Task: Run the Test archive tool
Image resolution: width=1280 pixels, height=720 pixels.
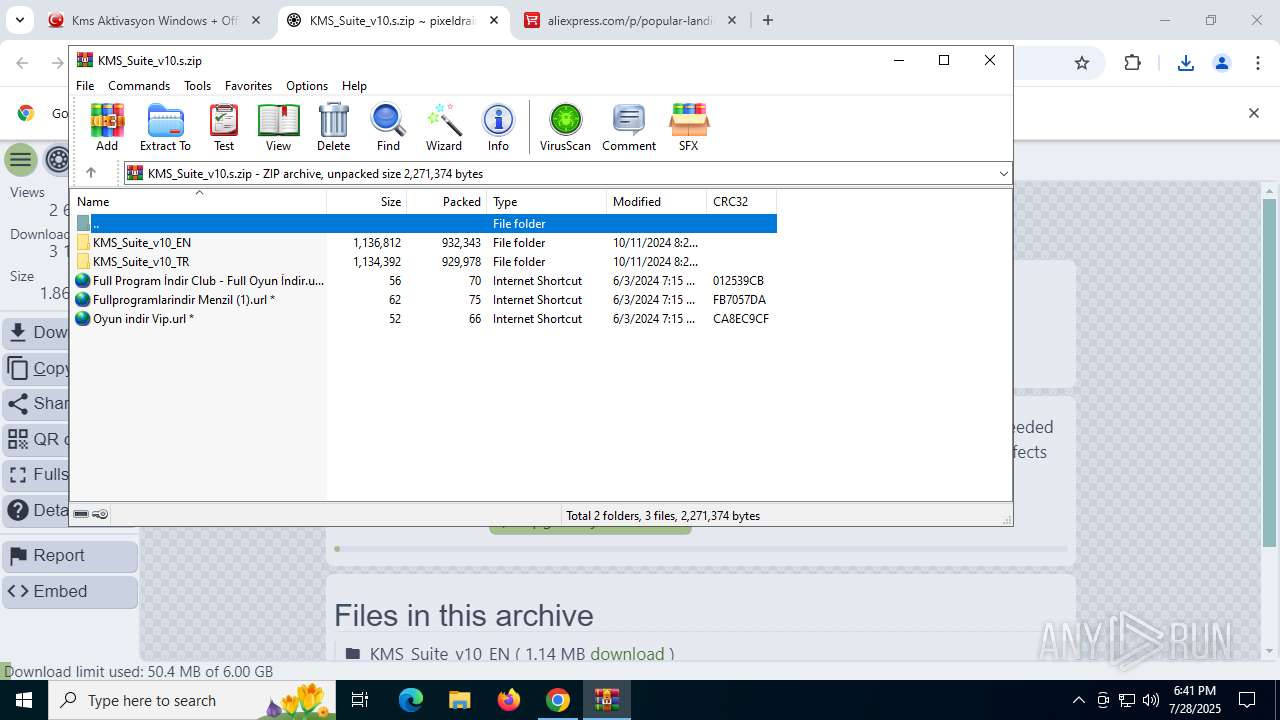Action: (x=224, y=127)
